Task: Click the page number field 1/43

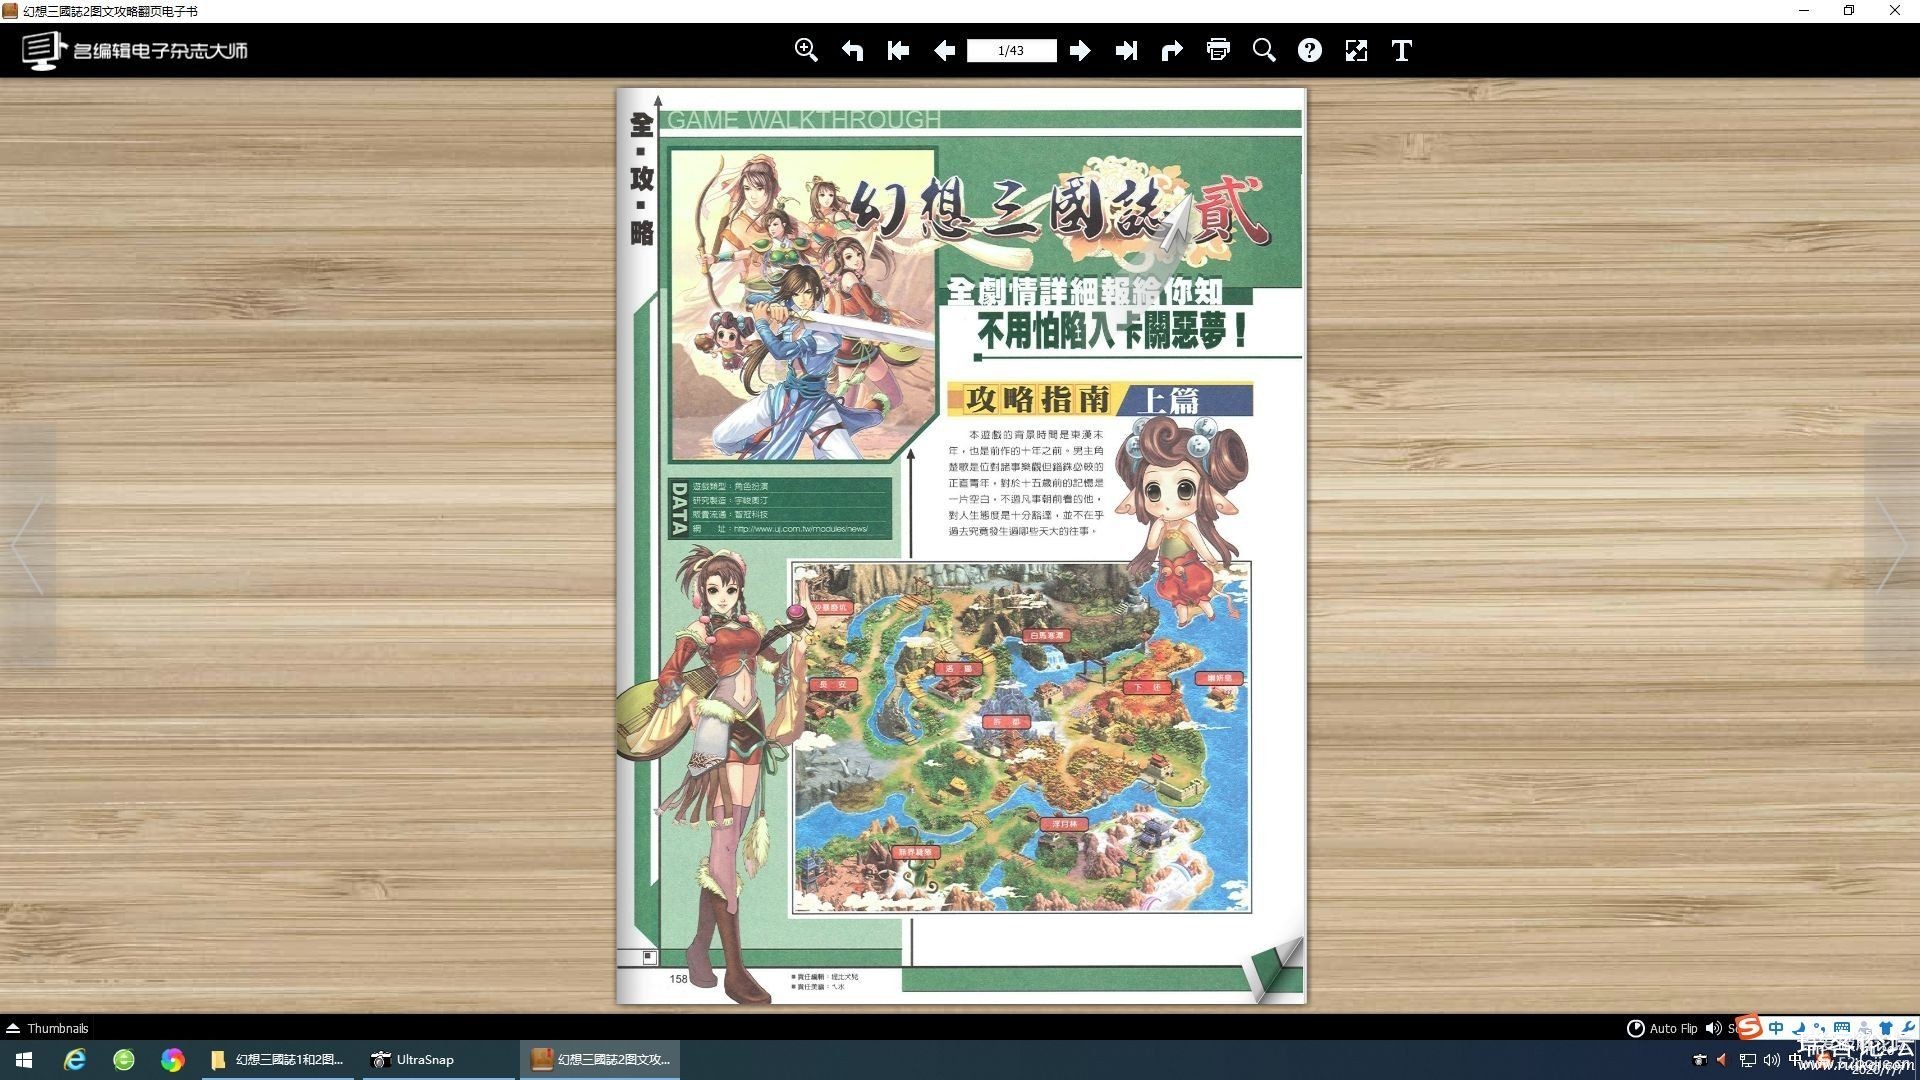Action: point(1011,50)
